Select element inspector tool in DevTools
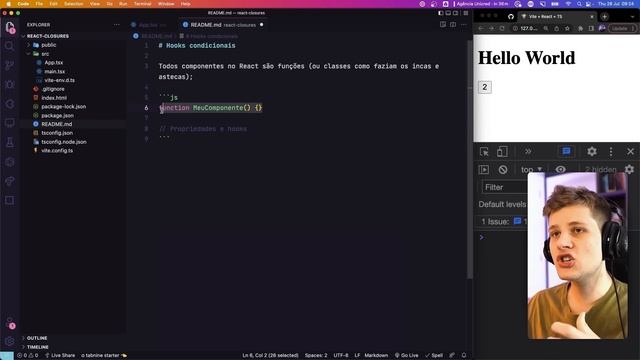 tap(484, 151)
